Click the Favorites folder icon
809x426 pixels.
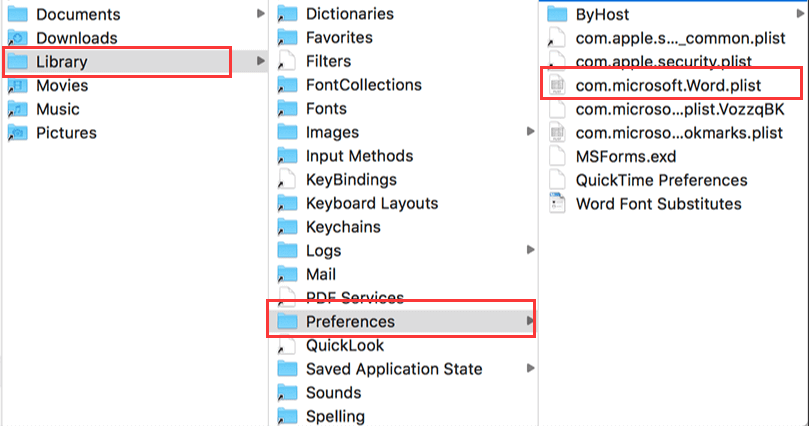point(287,37)
